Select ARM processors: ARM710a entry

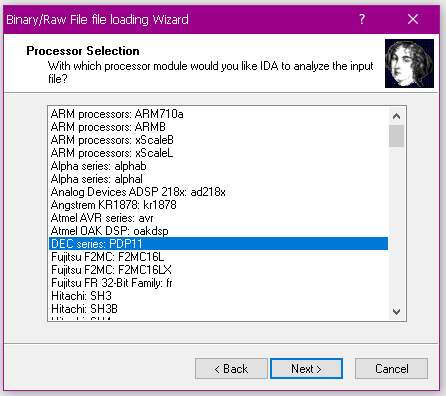coord(218,114)
